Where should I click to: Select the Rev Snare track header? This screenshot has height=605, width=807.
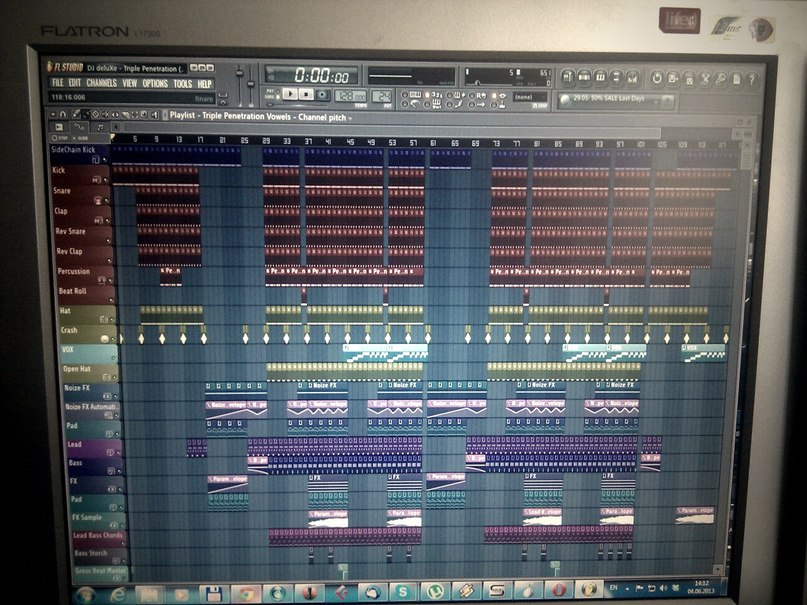coord(84,235)
